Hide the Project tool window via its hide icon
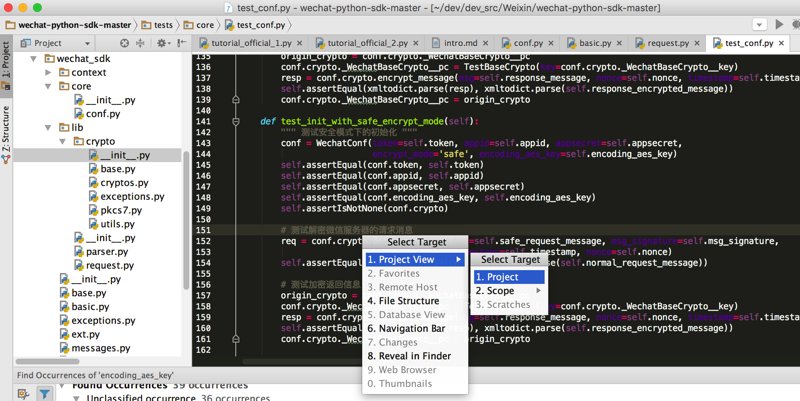Viewport: 800px width, 401px height. (181, 43)
